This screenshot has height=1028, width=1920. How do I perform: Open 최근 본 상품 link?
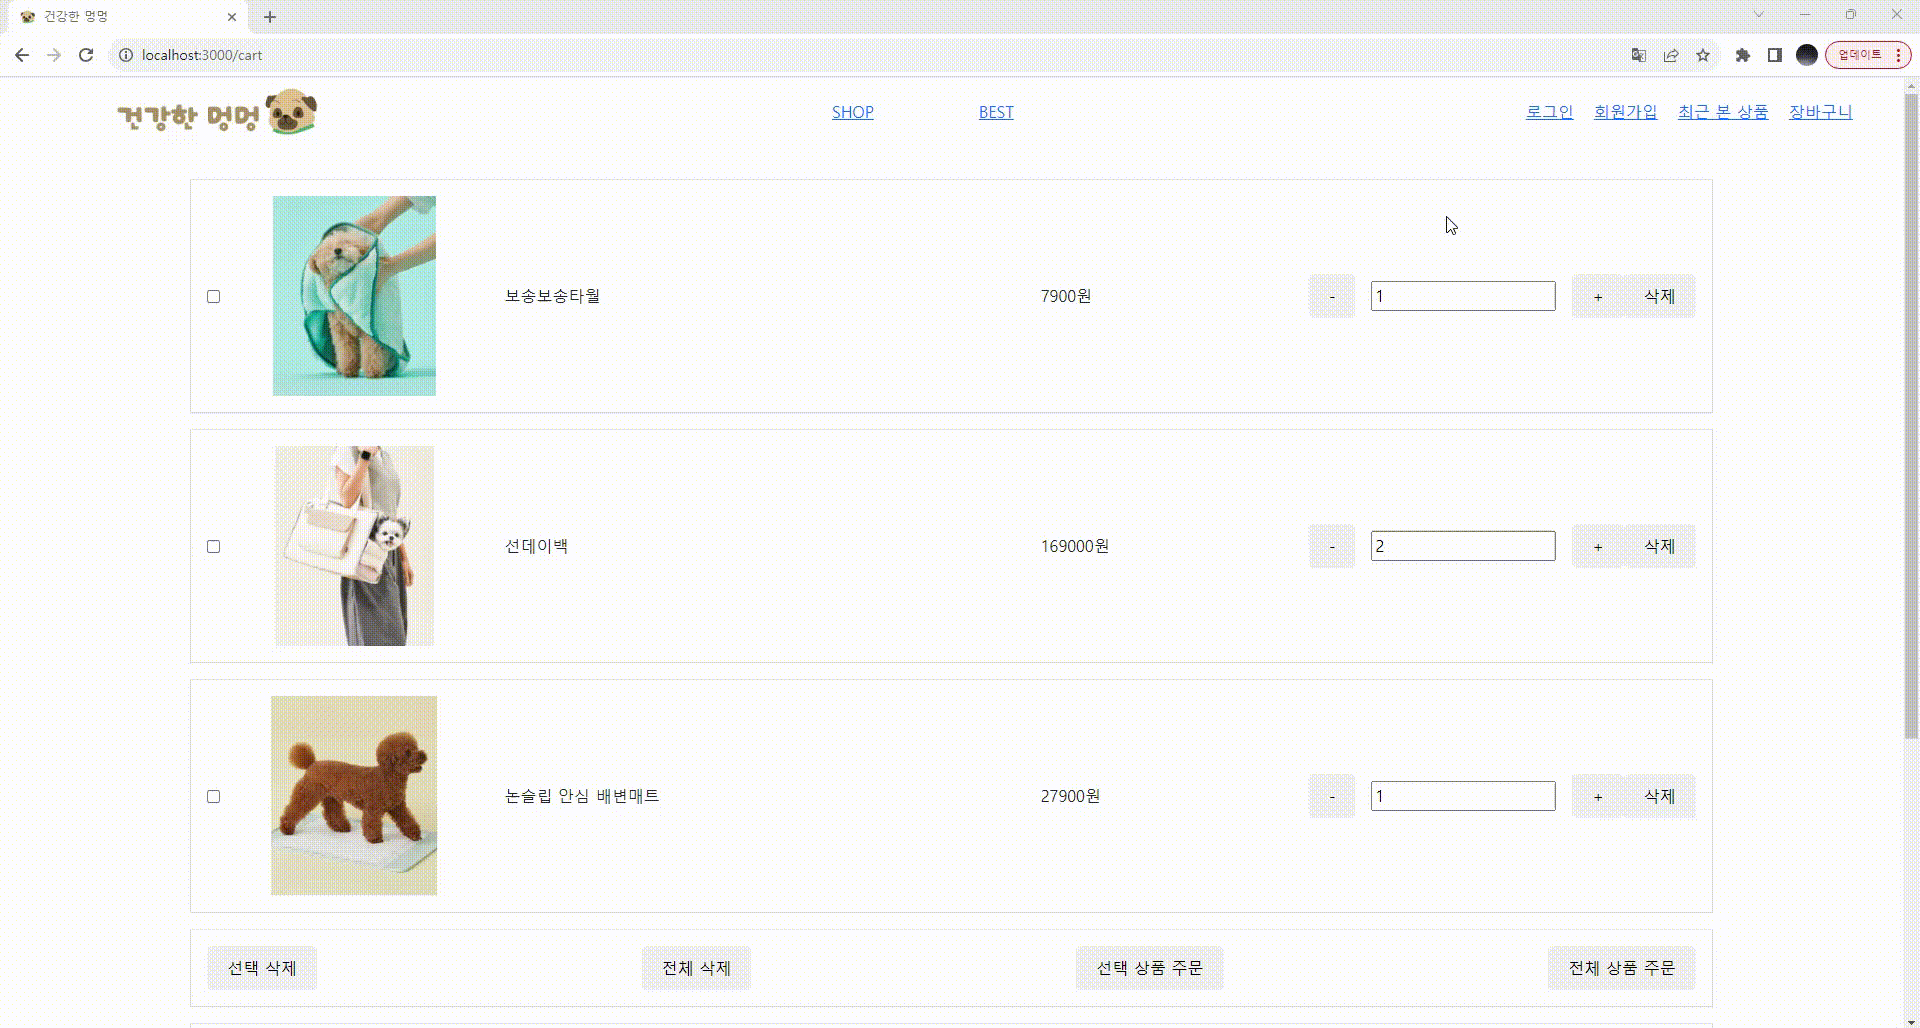[1723, 112]
